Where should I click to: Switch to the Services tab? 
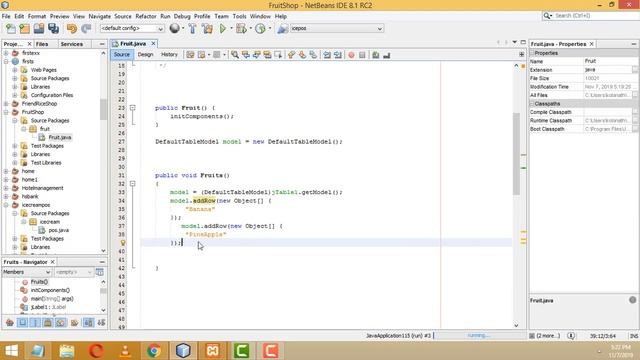pos(72,44)
